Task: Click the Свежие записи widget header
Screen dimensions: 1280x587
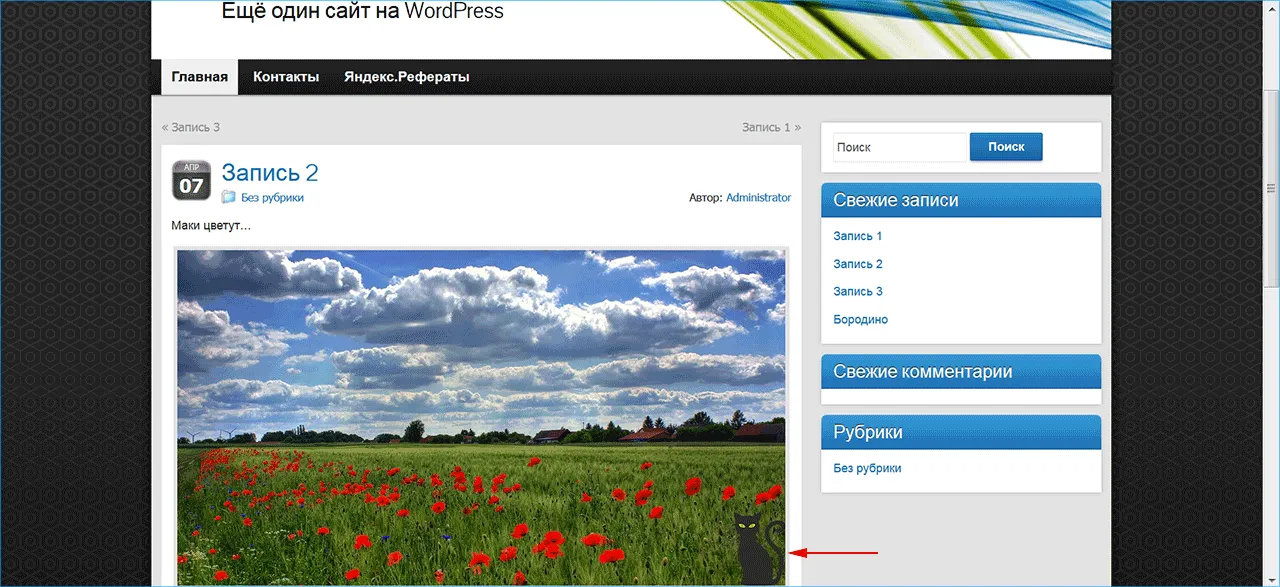Action: 961,200
